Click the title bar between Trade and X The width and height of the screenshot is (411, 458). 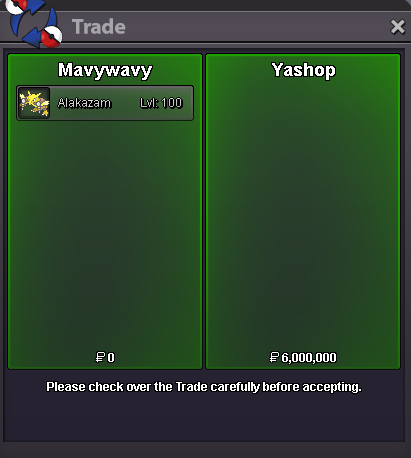click(257, 27)
